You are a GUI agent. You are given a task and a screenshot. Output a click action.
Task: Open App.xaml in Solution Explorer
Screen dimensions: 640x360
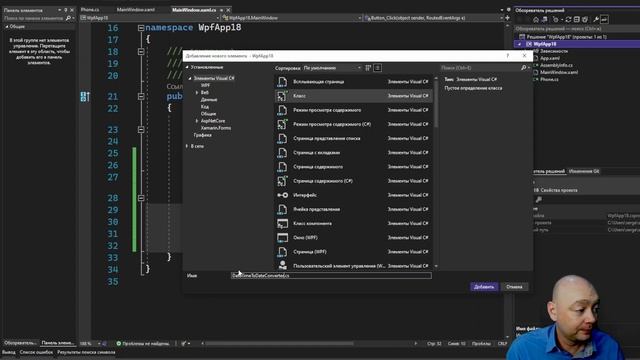coord(550,58)
